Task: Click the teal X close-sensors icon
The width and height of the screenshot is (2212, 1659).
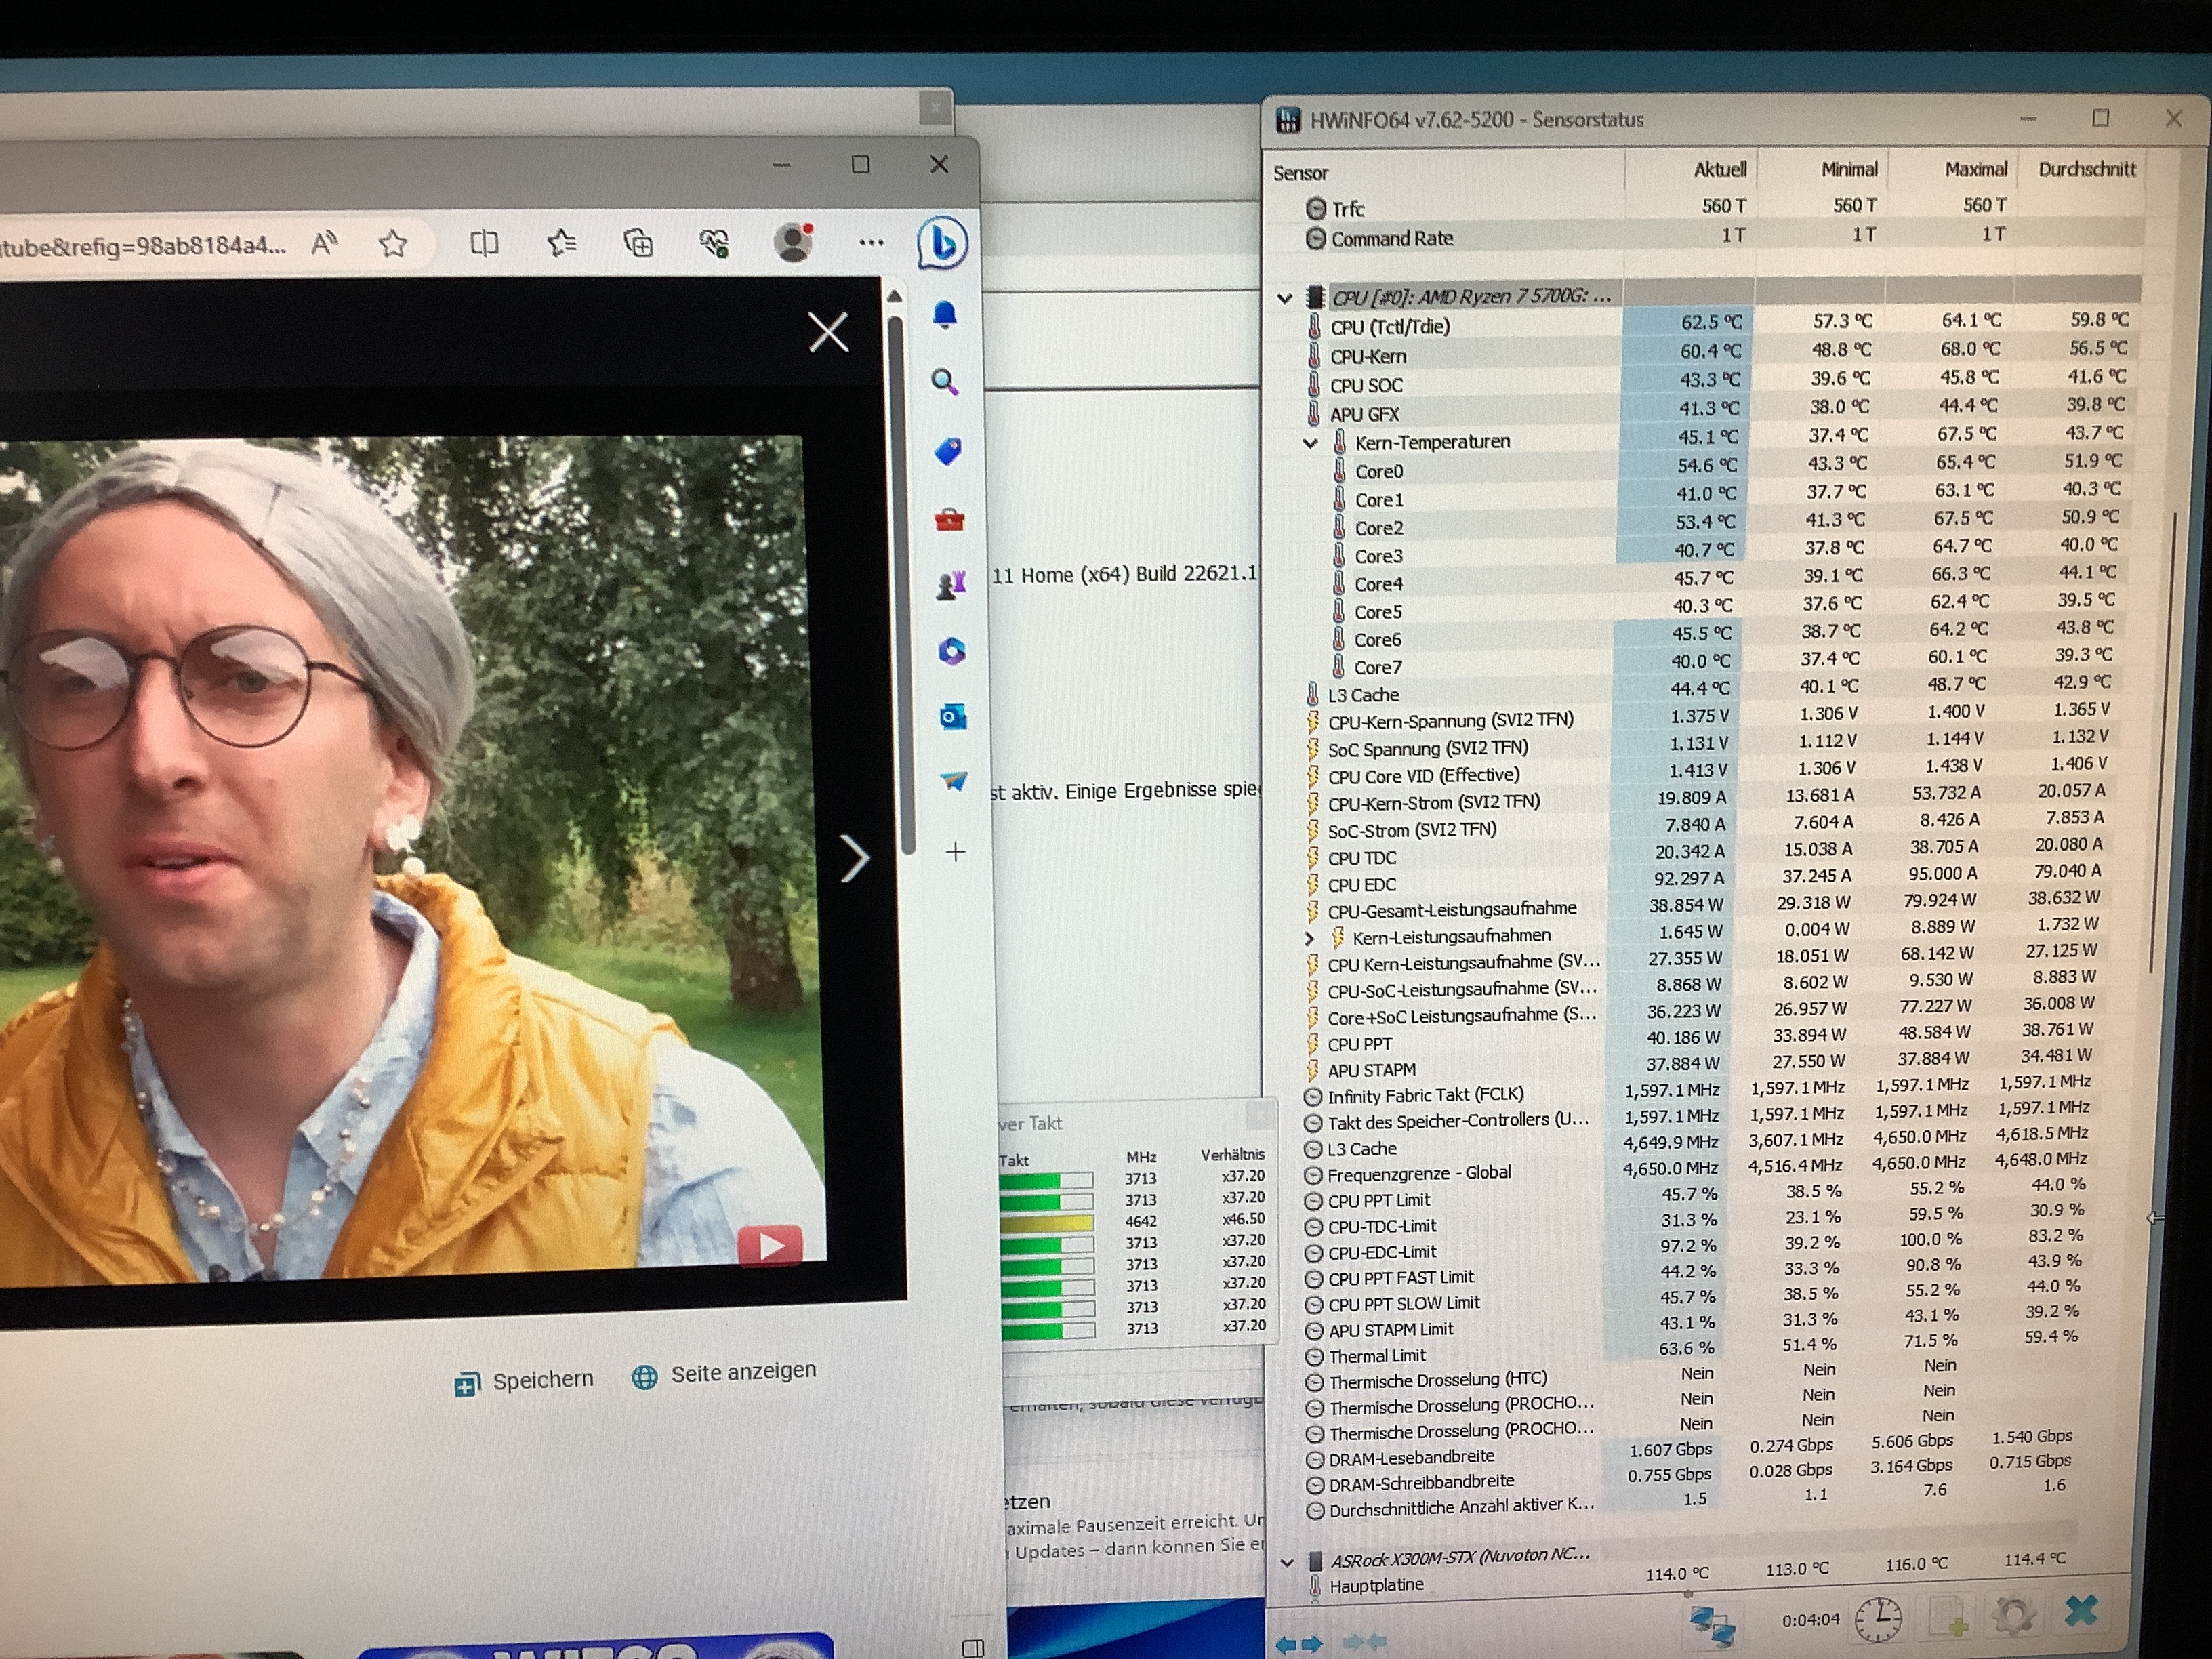Action: point(2081,1611)
